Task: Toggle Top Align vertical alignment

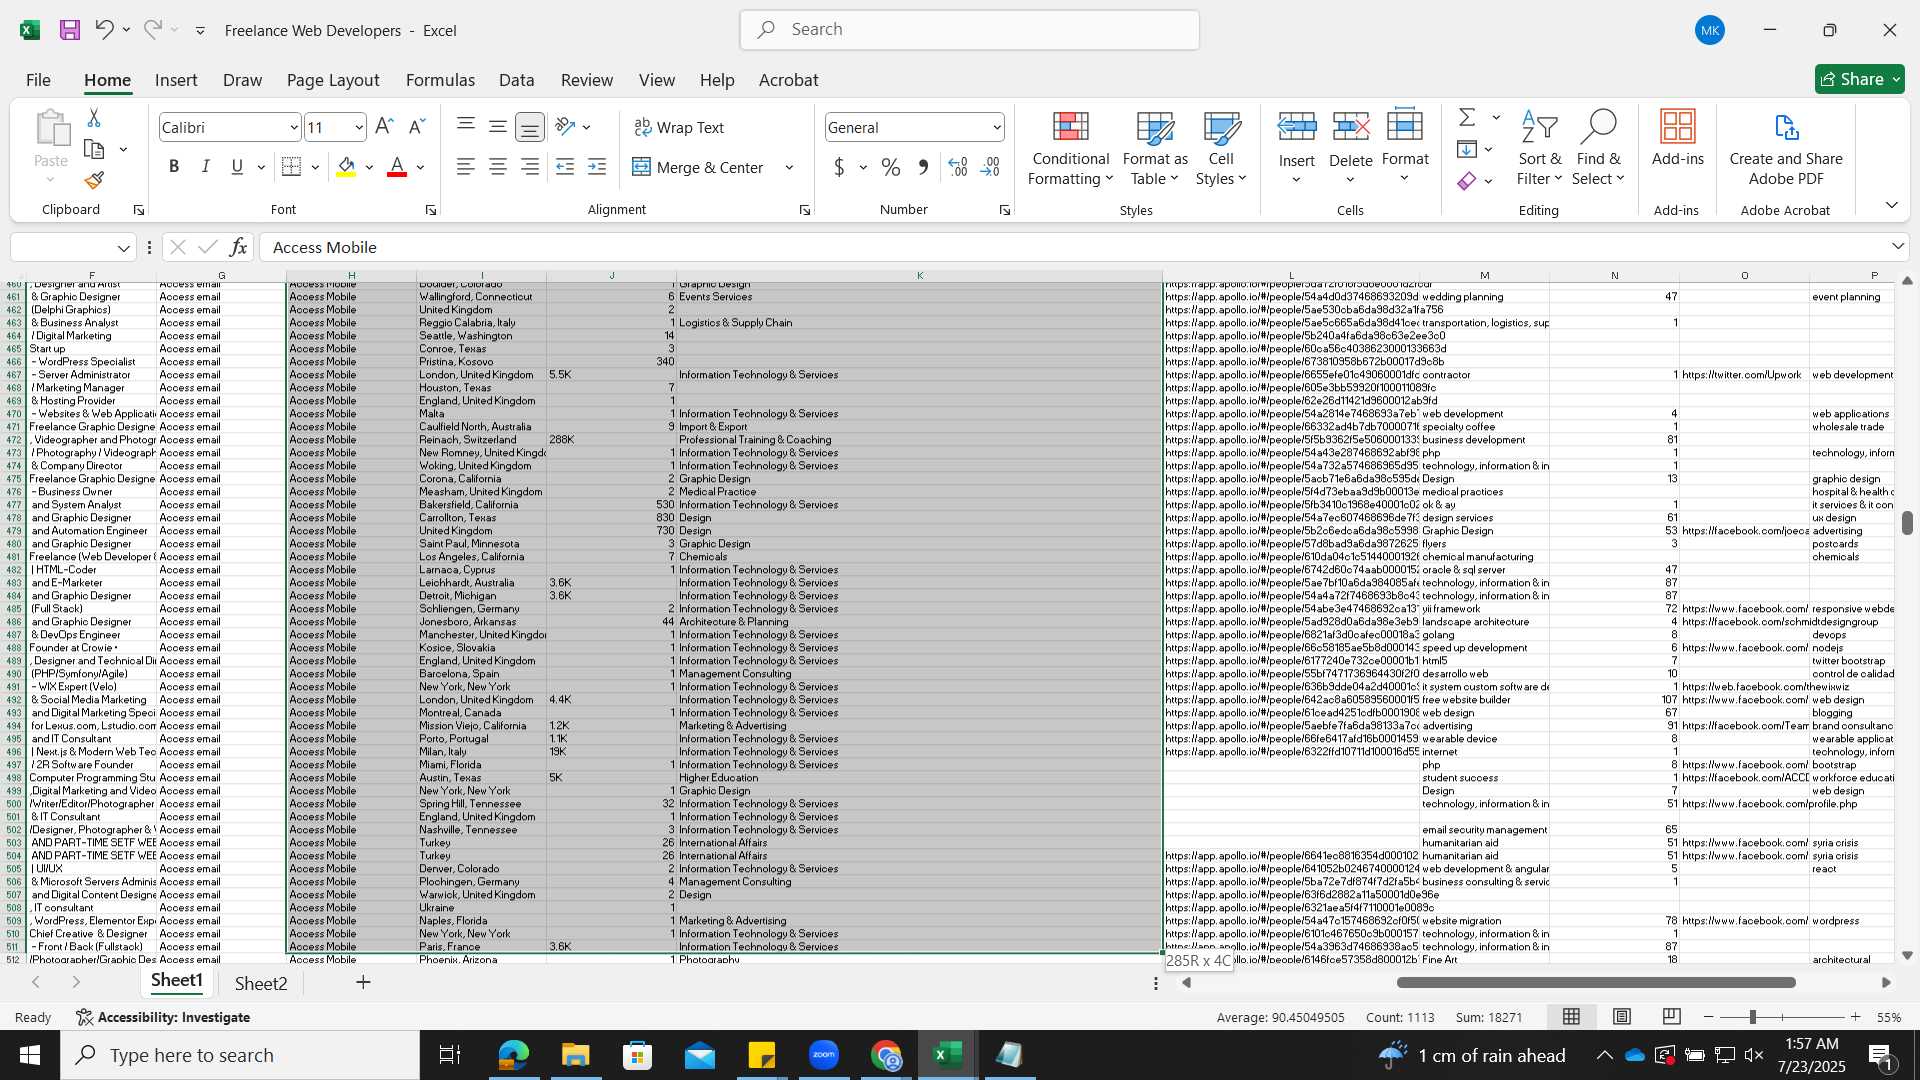Action: click(466, 127)
